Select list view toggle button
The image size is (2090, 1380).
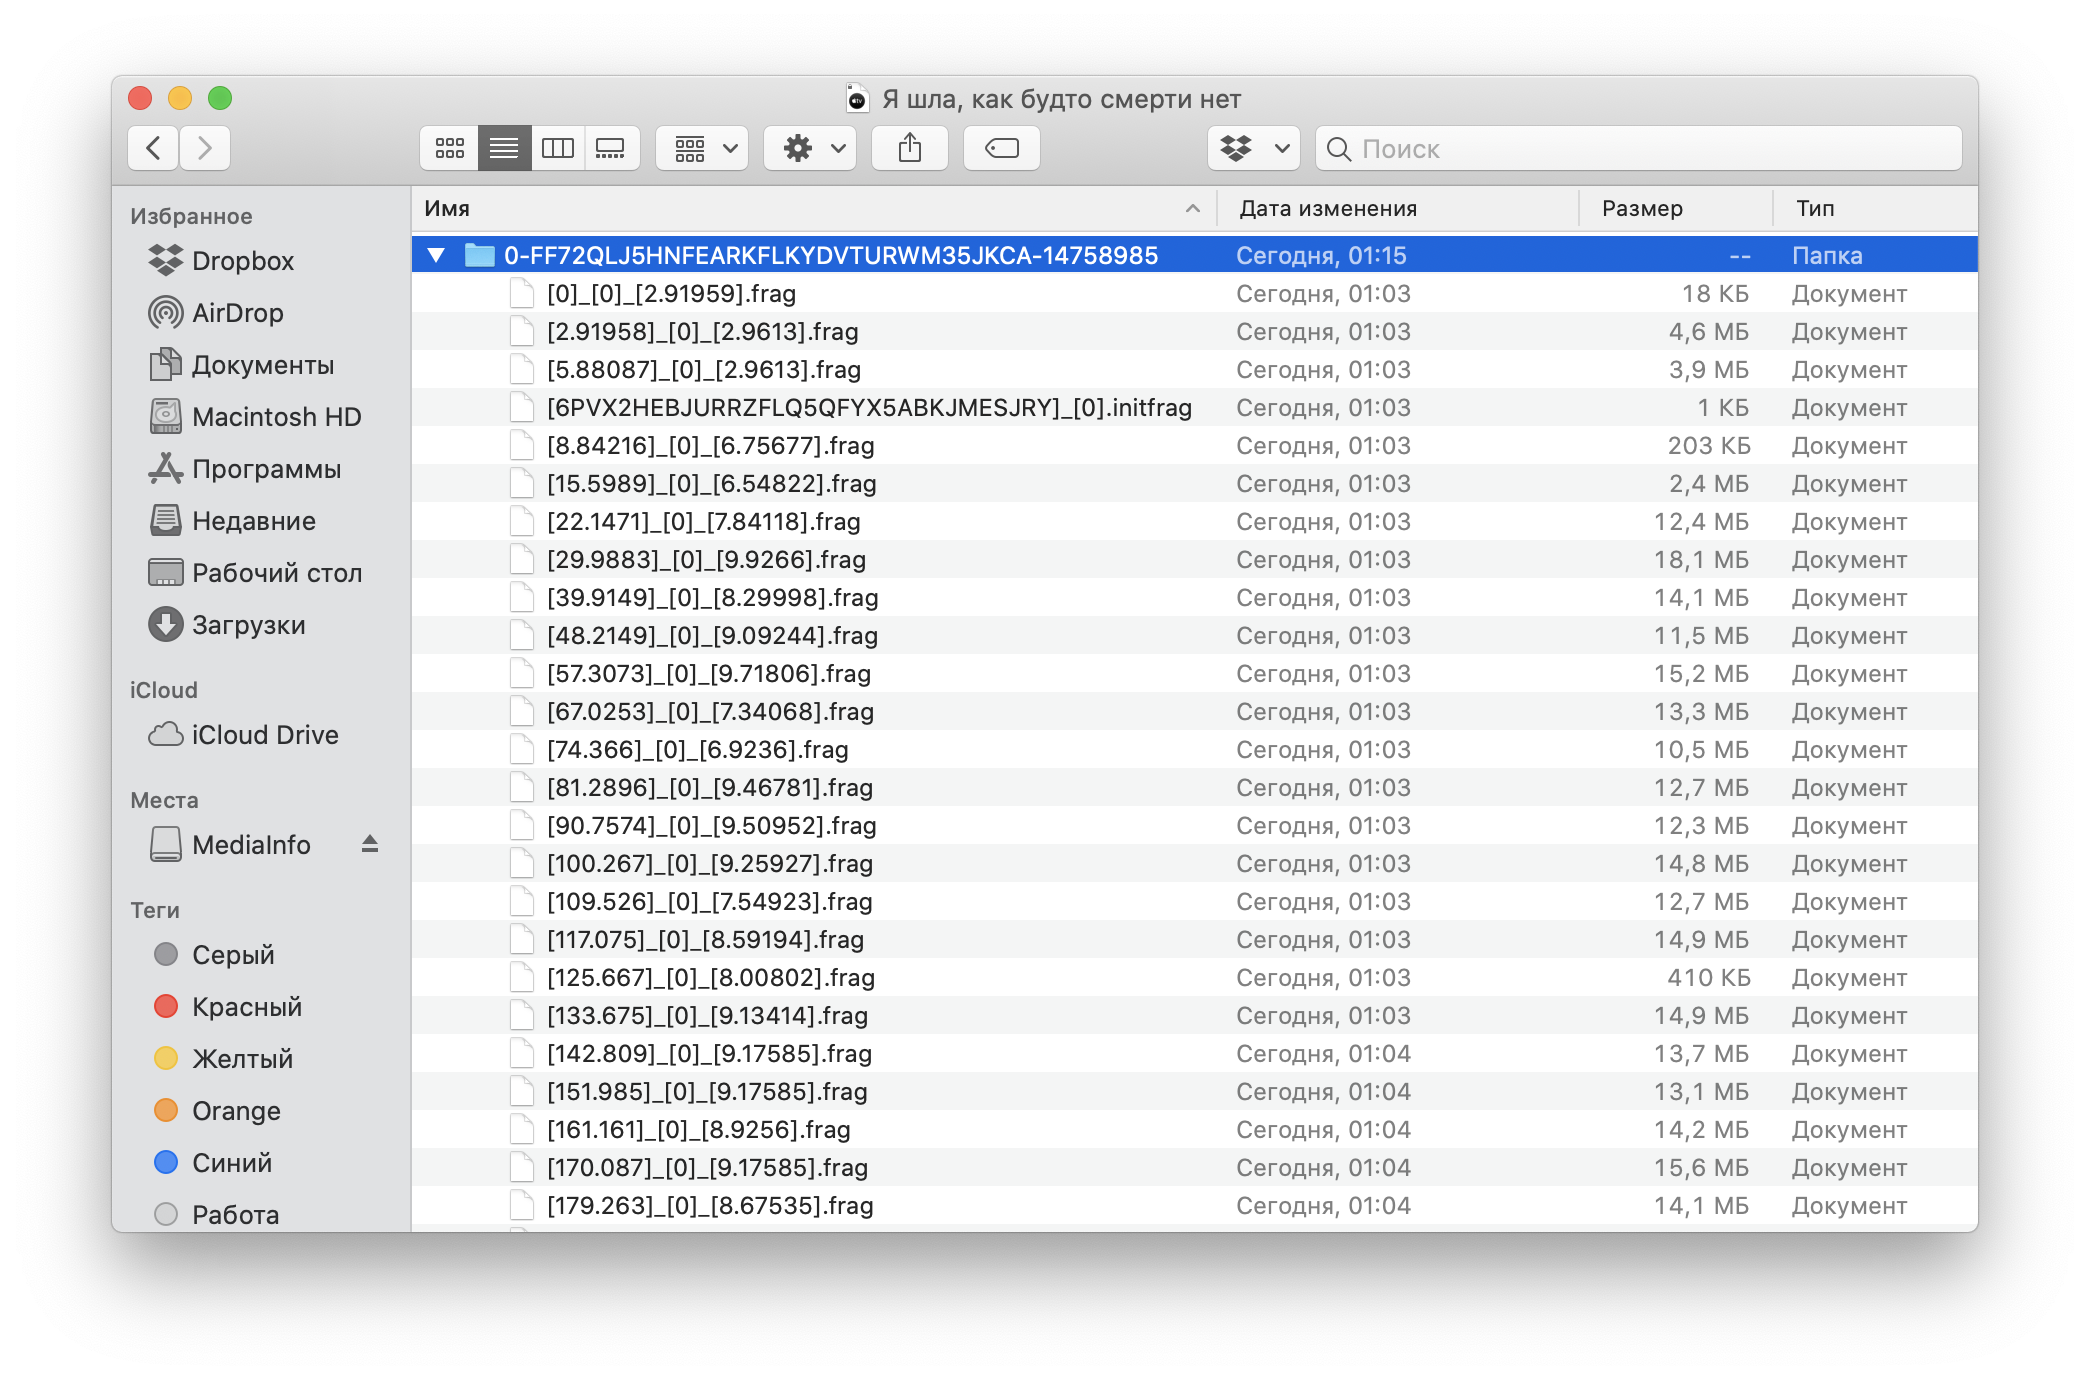point(504,149)
